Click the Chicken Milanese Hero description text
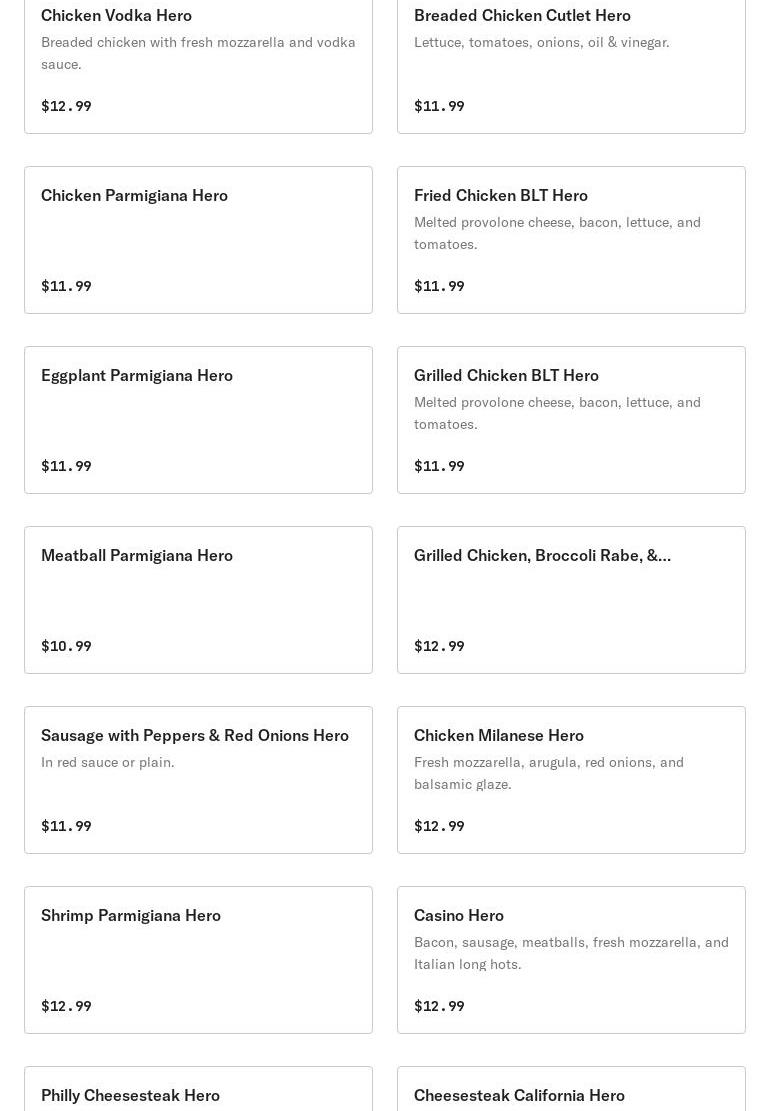770x1111 pixels. pyautogui.click(x=549, y=773)
